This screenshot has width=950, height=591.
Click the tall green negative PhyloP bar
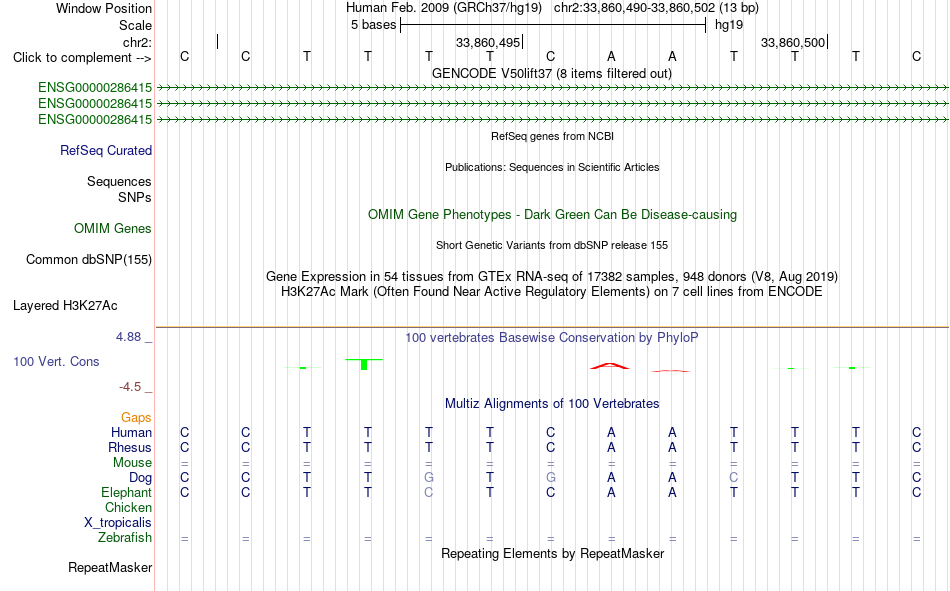tap(364, 364)
